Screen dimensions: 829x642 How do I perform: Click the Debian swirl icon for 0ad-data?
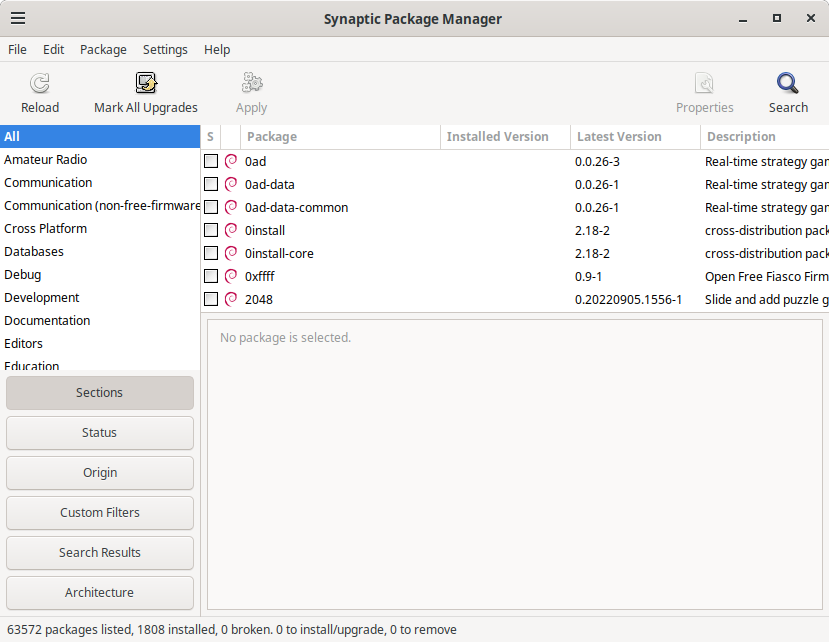click(x=231, y=184)
